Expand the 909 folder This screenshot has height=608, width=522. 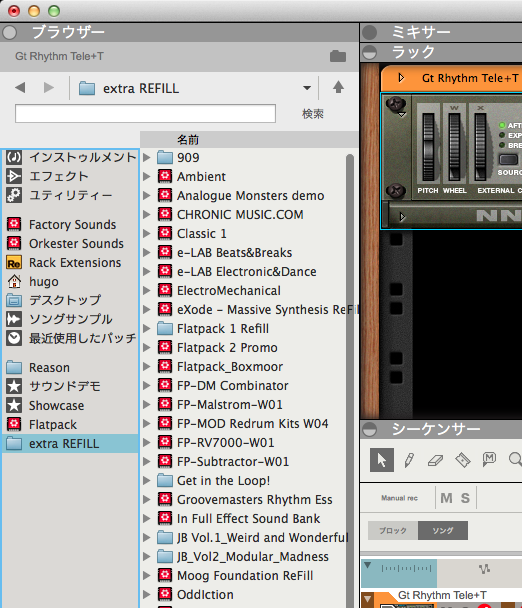point(147,157)
